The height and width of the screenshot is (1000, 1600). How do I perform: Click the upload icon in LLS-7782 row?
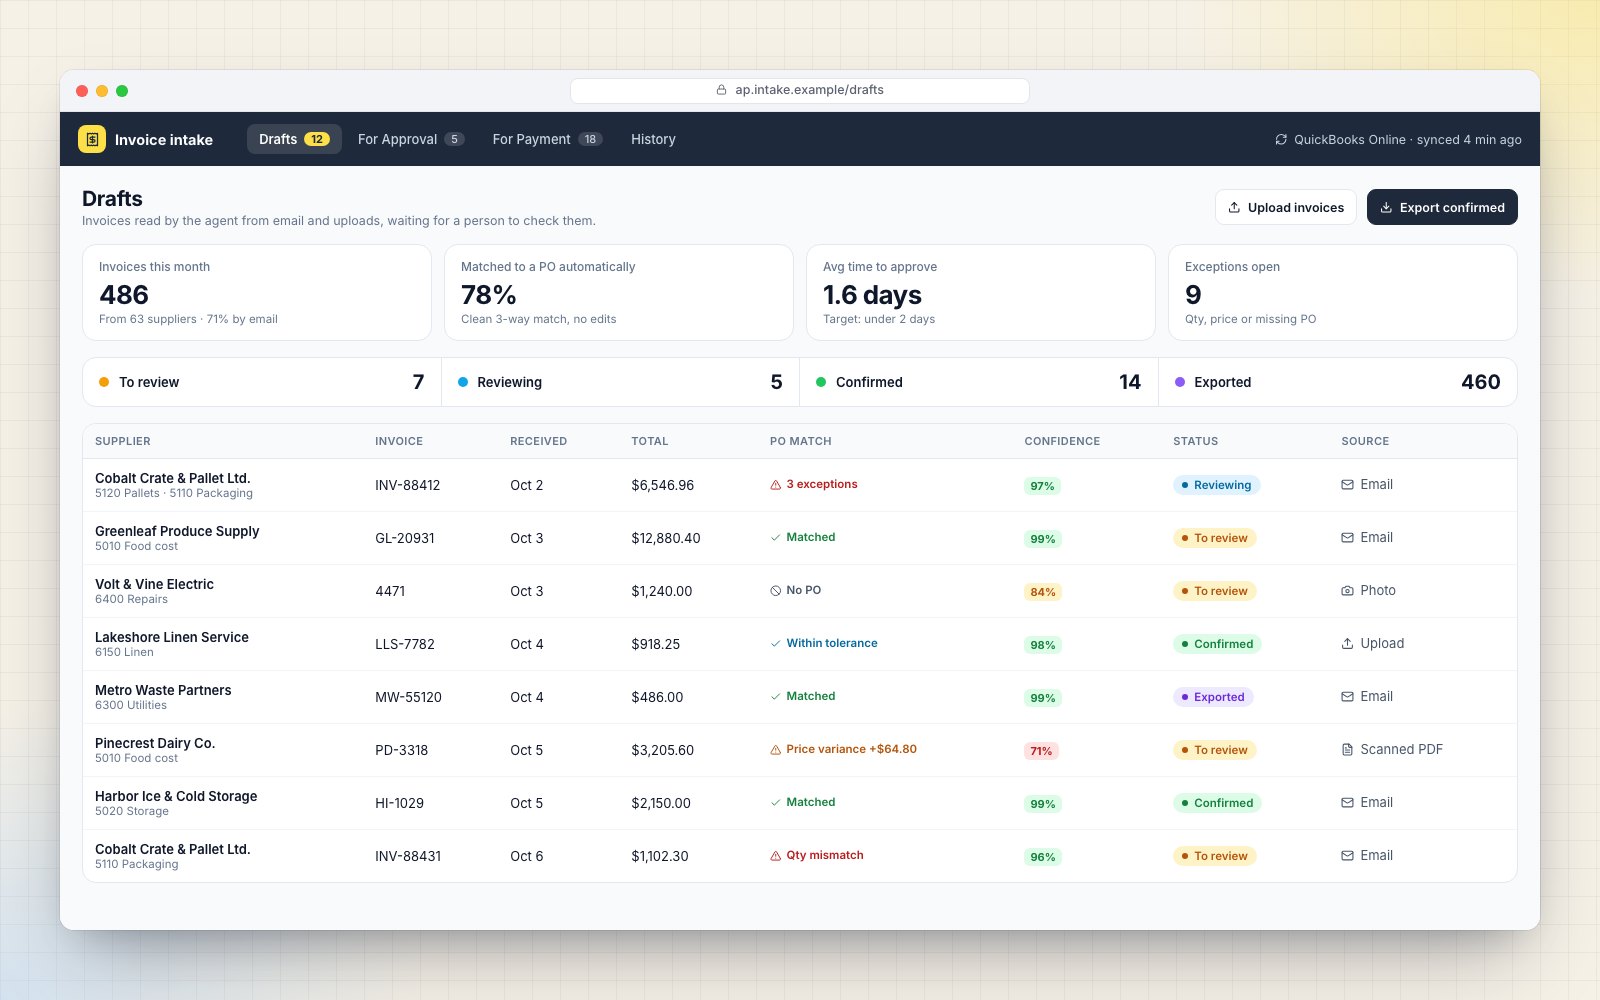coord(1347,644)
